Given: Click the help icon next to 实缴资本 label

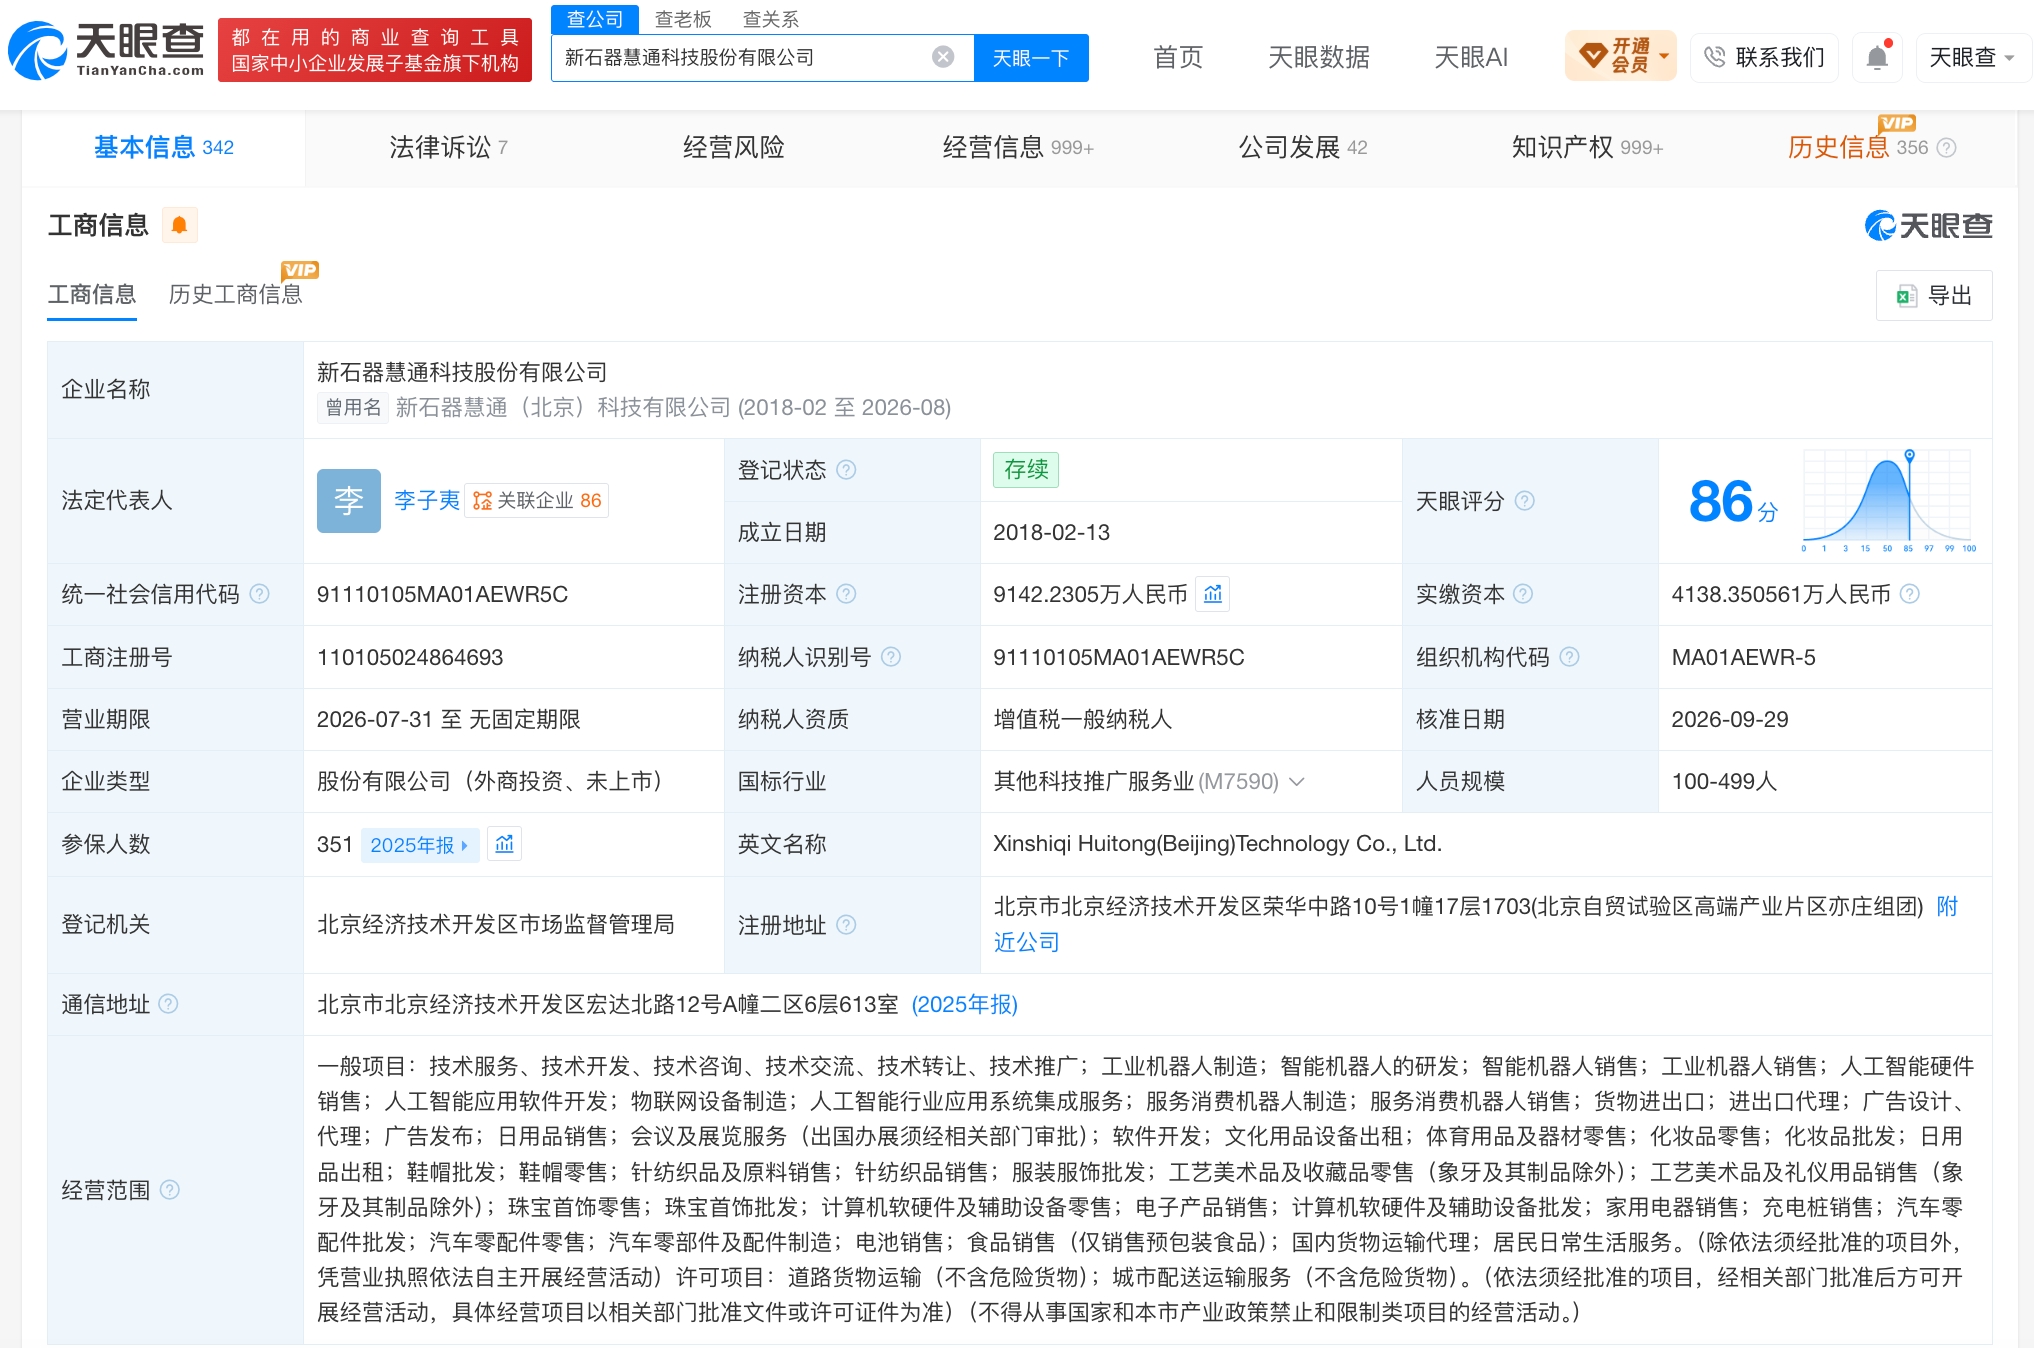Looking at the screenshot, I should click(1523, 594).
